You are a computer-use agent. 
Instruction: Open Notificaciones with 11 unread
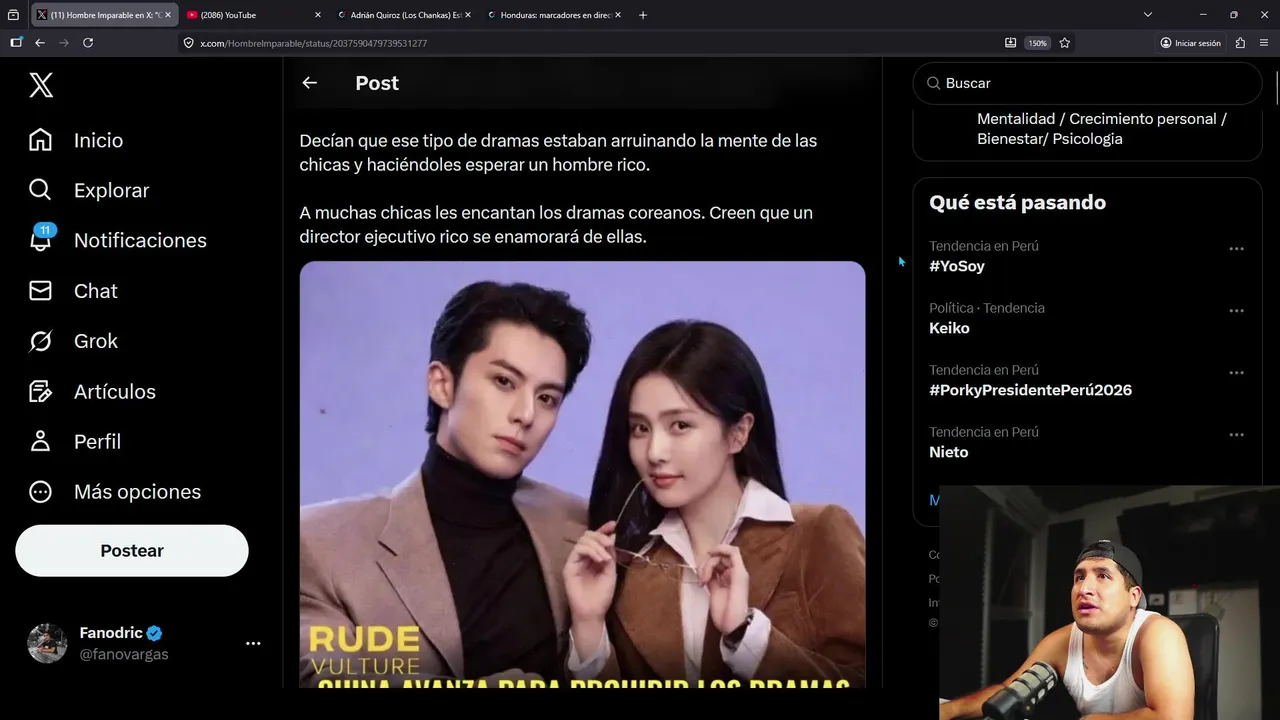117,240
